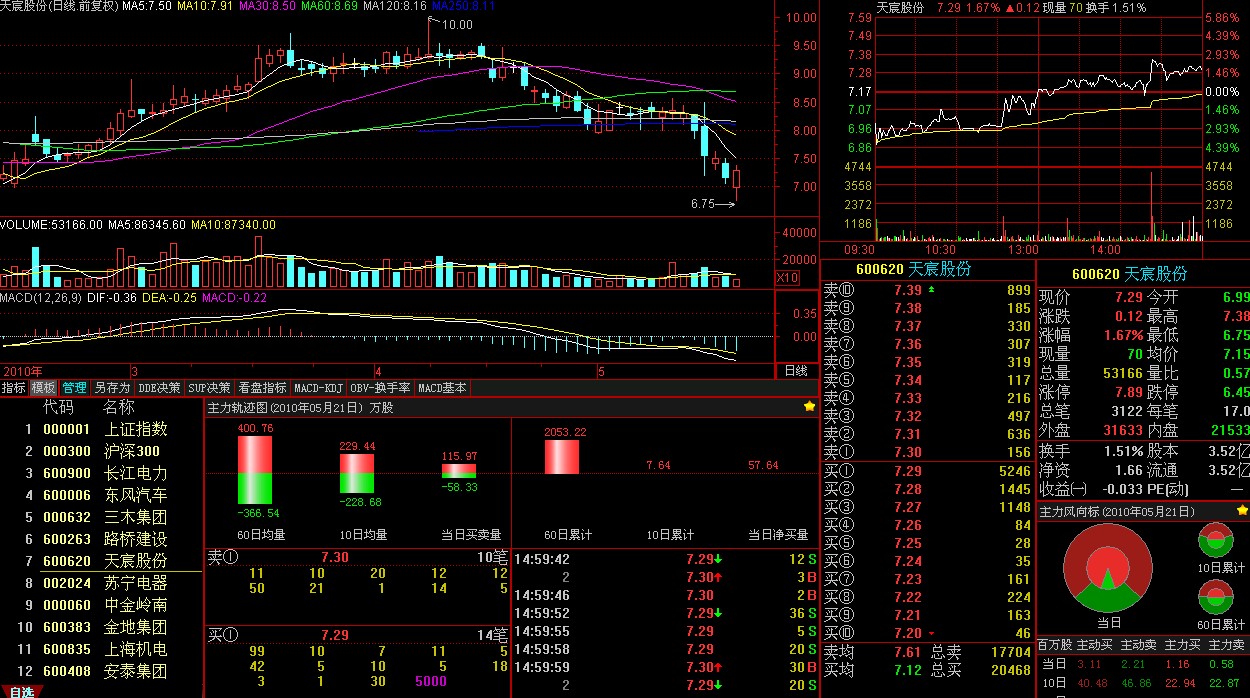Click the X10 volume scale indicator
Viewport: 1250px width, 698px height.
(788, 277)
